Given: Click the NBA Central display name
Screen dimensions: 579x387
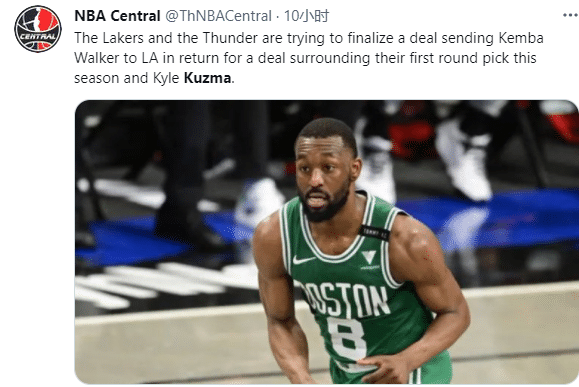Looking at the screenshot, I should pos(117,16).
